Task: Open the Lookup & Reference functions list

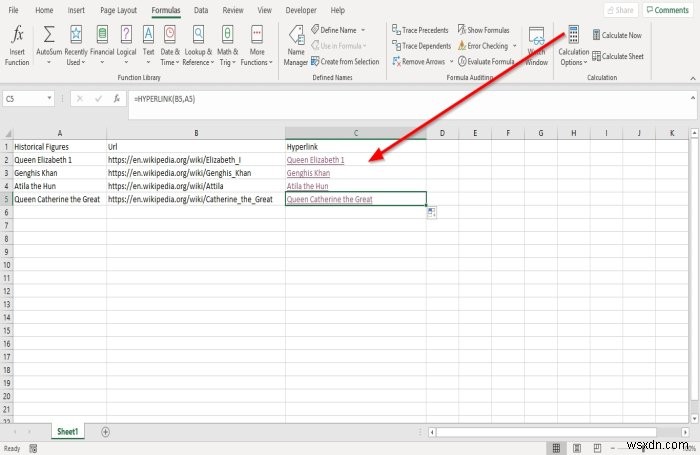Action: pyautogui.click(x=198, y=46)
